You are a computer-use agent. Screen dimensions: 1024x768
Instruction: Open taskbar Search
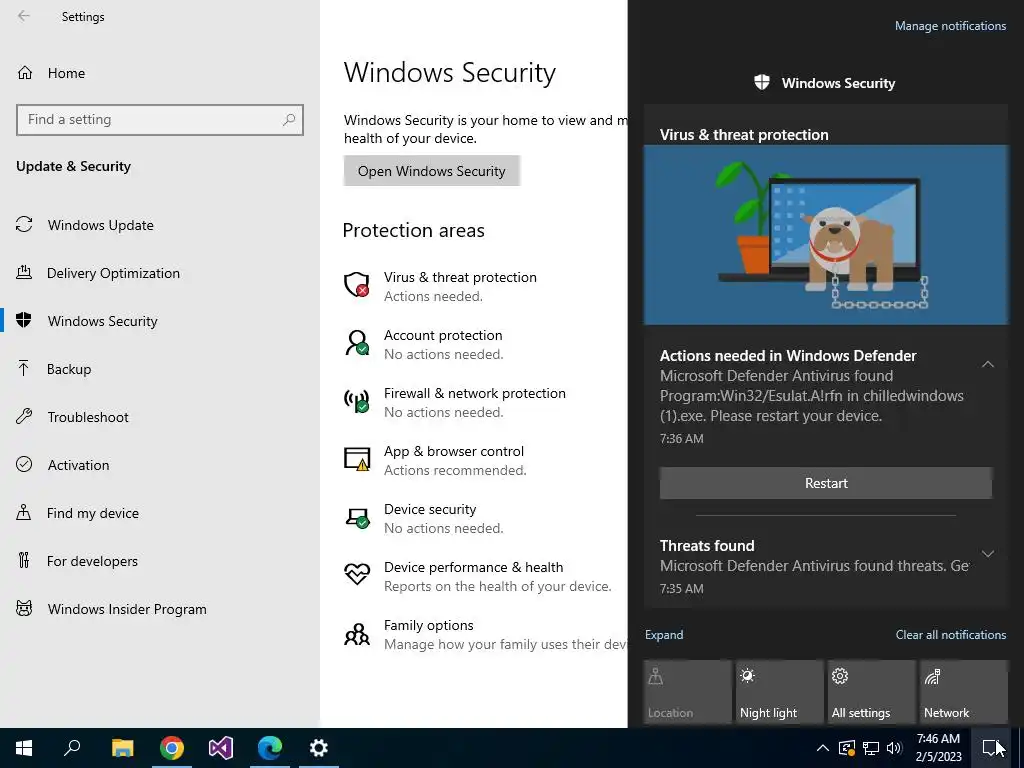click(72, 748)
